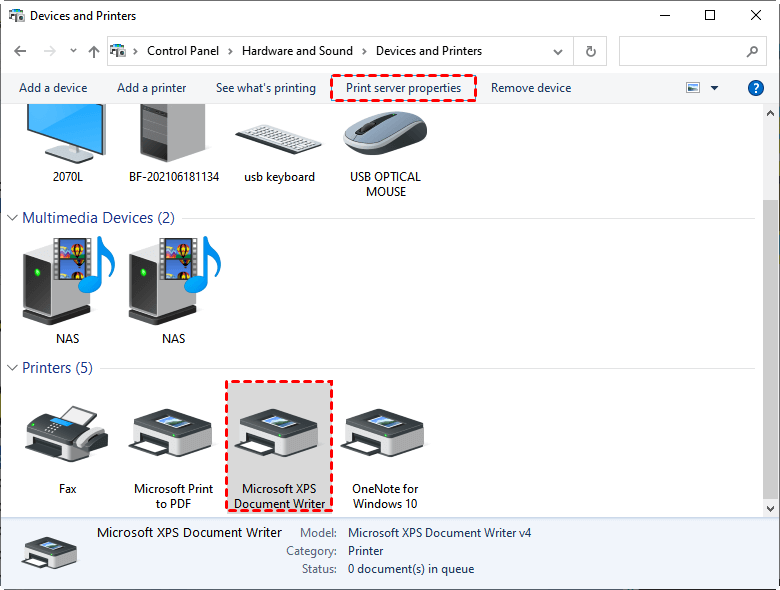The width and height of the screenshot is (780, 590).
Task: Click the status '0 document(s) in queue'
Action: pyautogui.click(x=411, y=569)
